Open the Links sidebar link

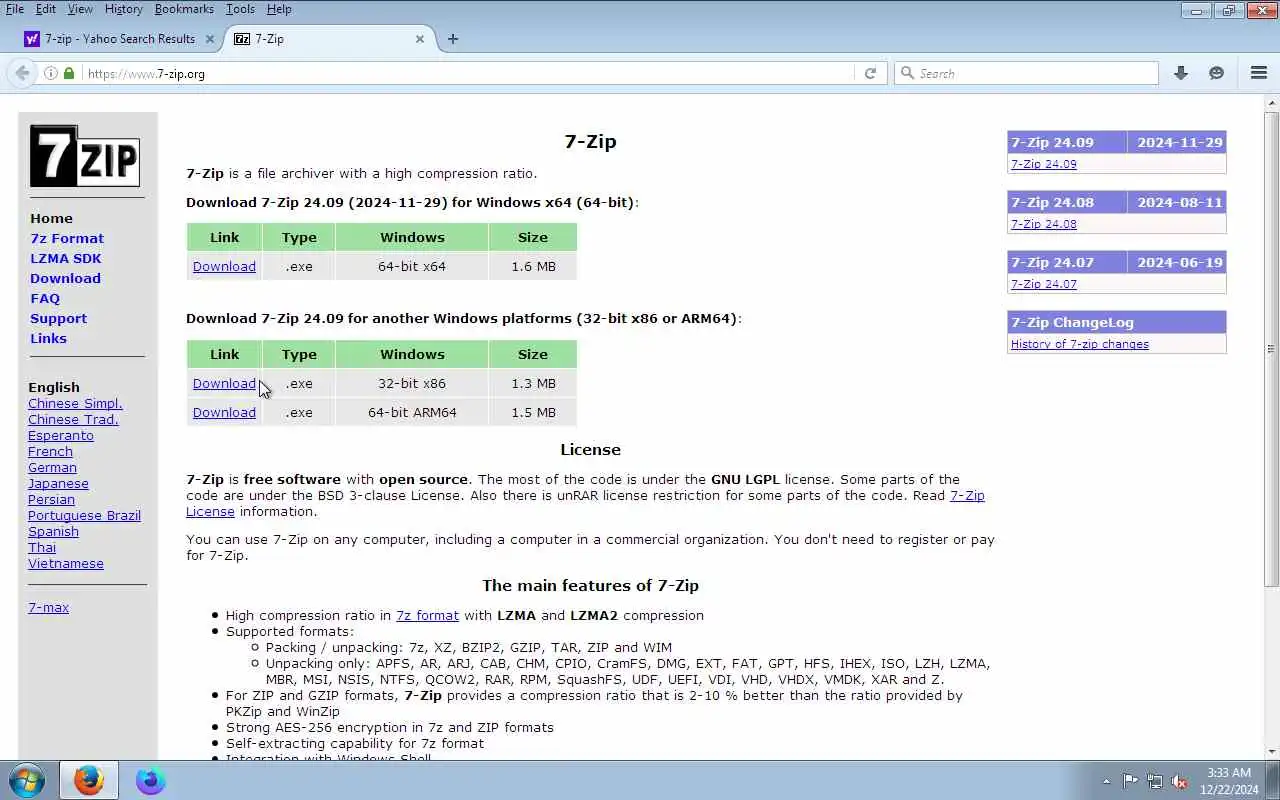point(48,338)
